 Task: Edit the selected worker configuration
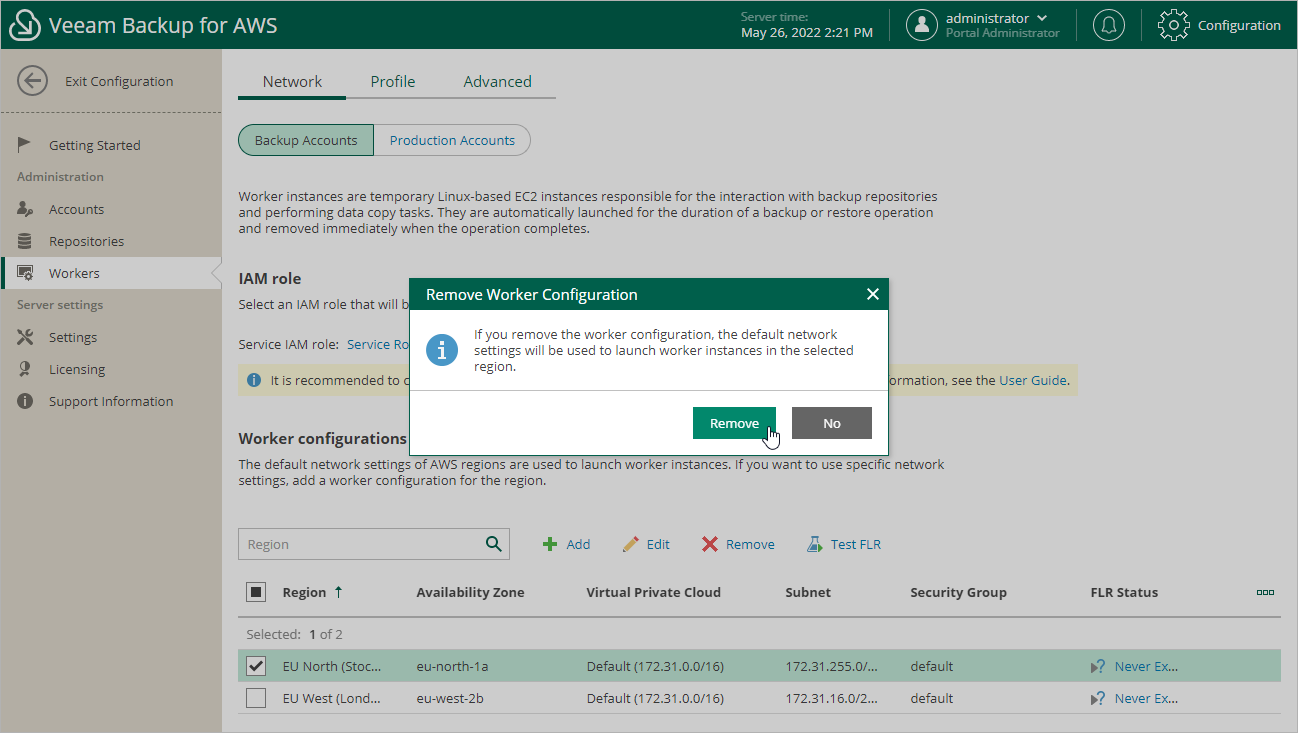pos(646,543)
